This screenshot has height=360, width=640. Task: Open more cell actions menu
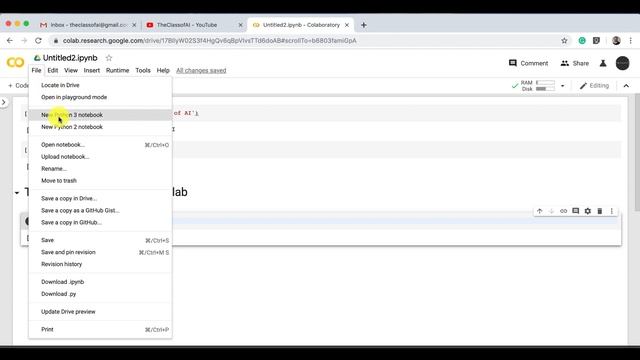[611, 211]
